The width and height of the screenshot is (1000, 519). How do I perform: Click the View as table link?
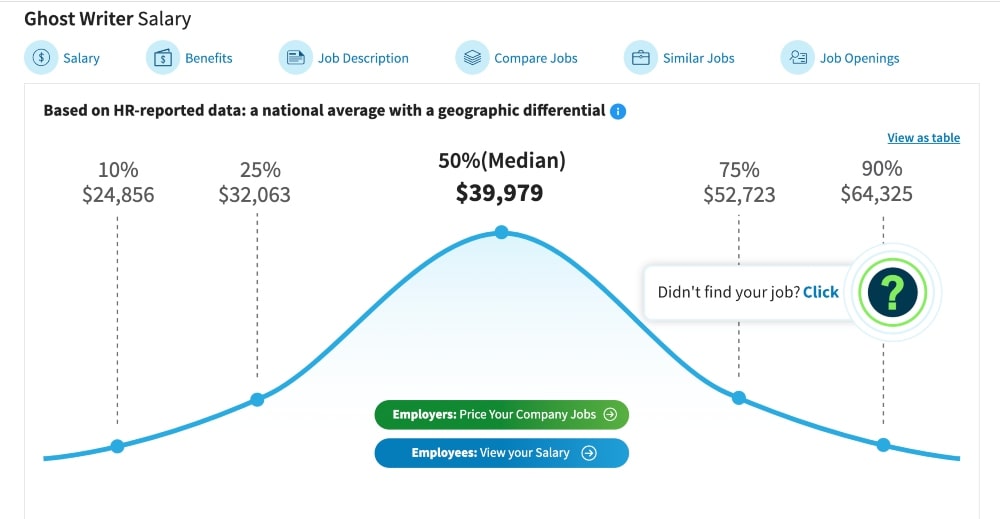pos(923,138)
